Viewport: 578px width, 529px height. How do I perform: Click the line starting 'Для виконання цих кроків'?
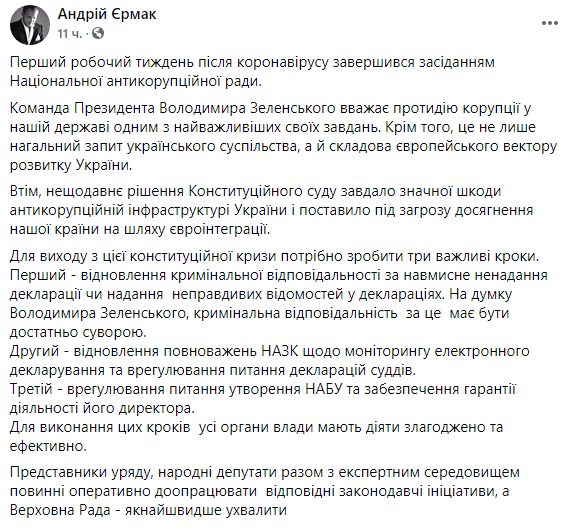click(256, 436)
